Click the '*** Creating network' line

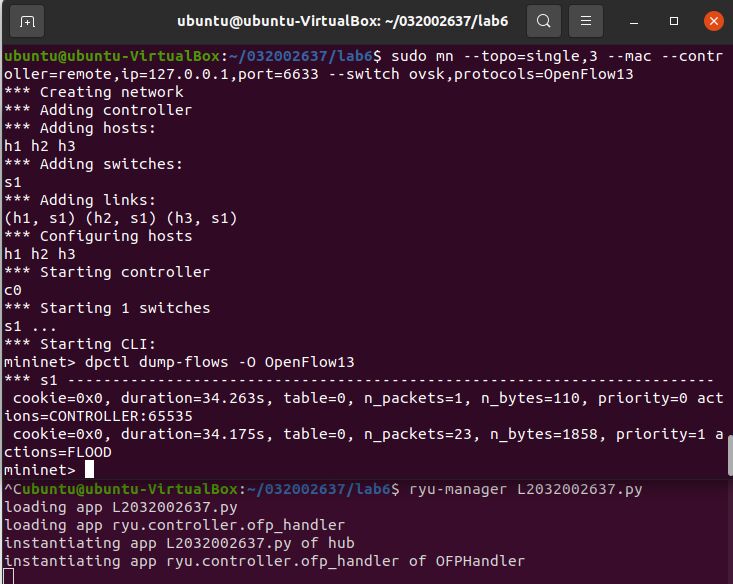pos(94,92)
